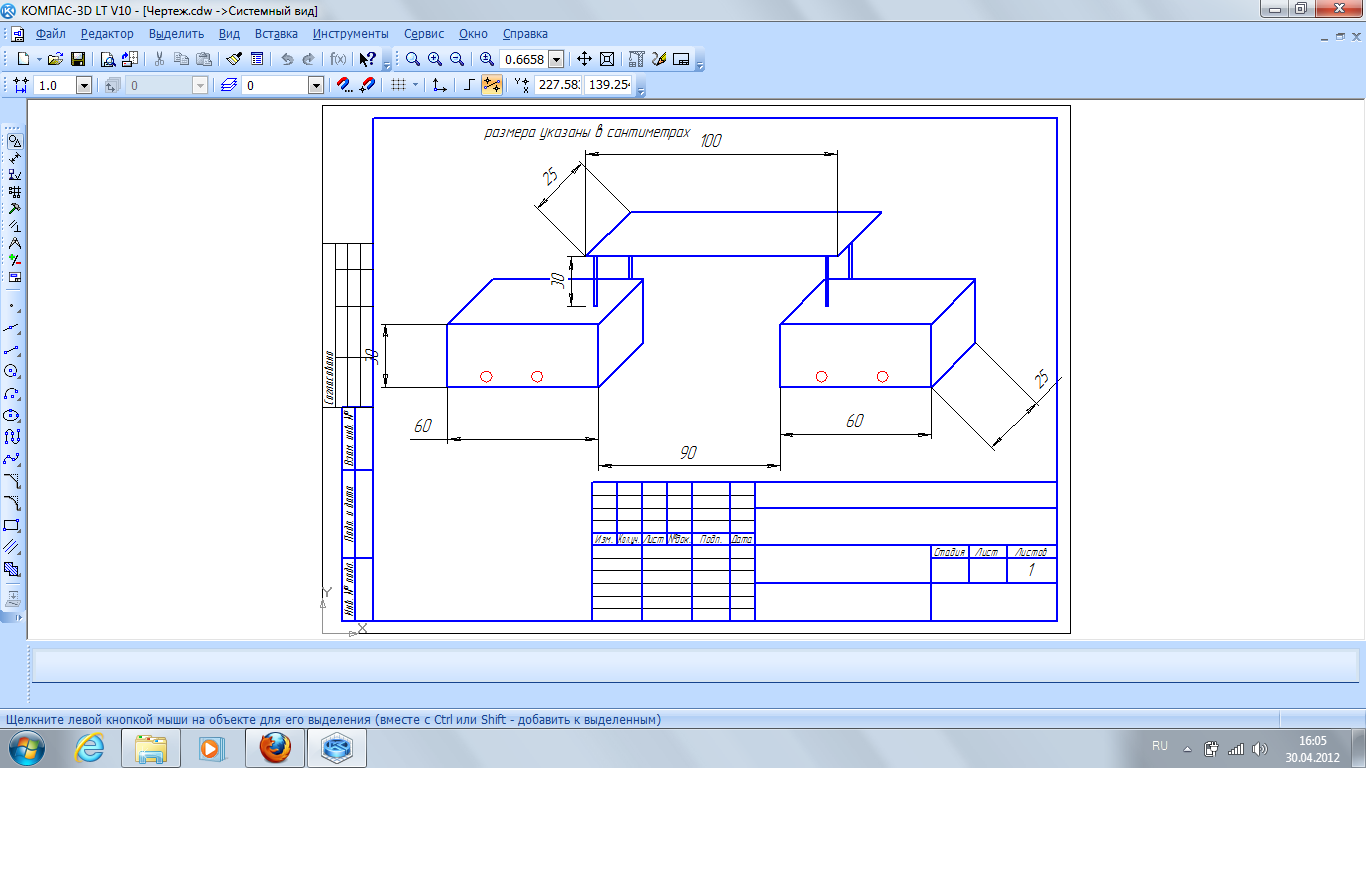Open the Вставка menu
This screenshot has height=892, width=1366.
pyautogui.click(x=276, y=34)
